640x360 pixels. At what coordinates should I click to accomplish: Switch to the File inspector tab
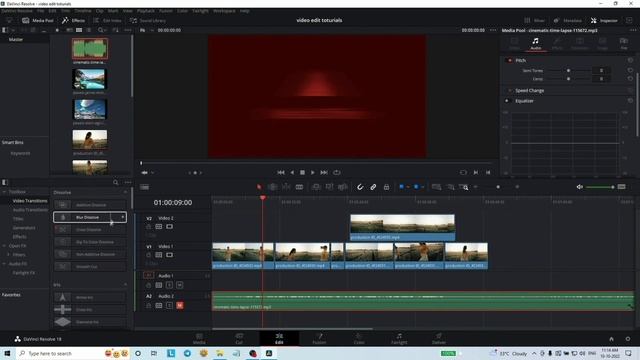(624, 43)
